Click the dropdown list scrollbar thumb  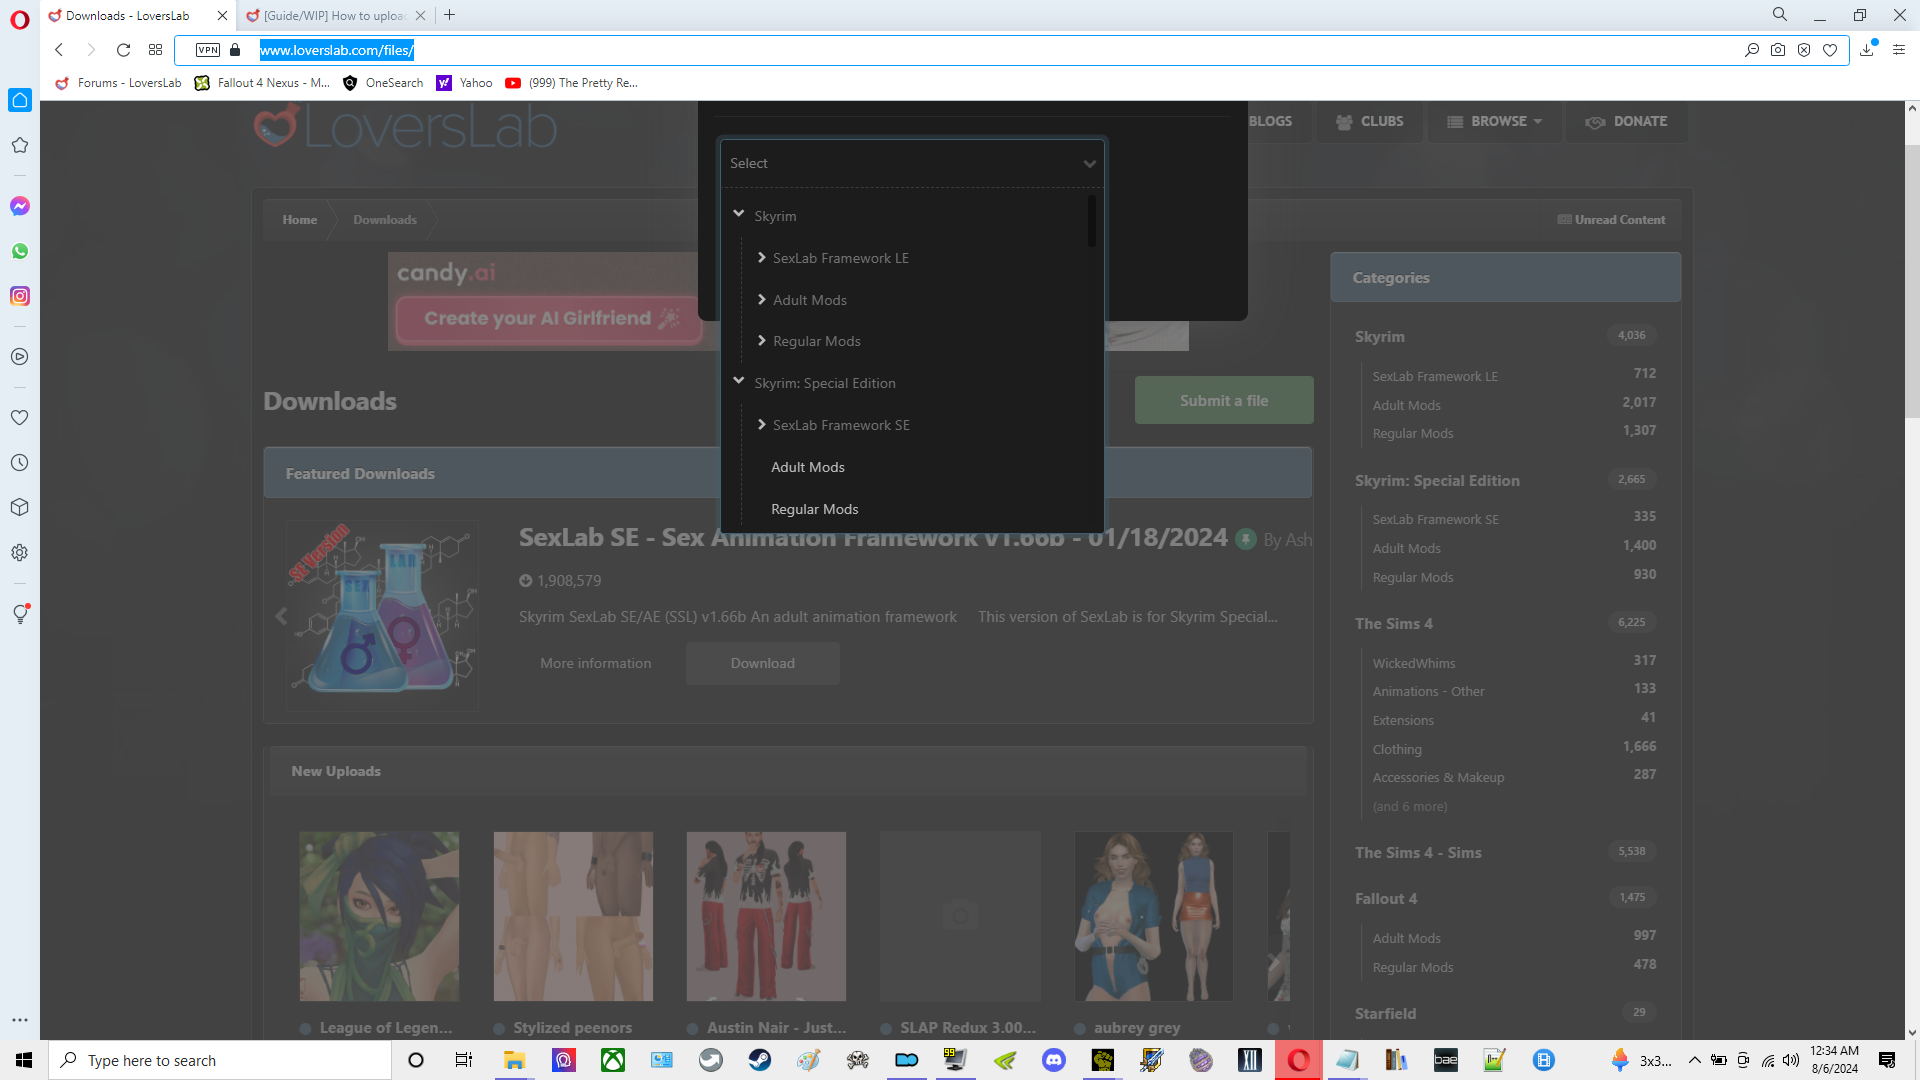tap(1091, 220)
